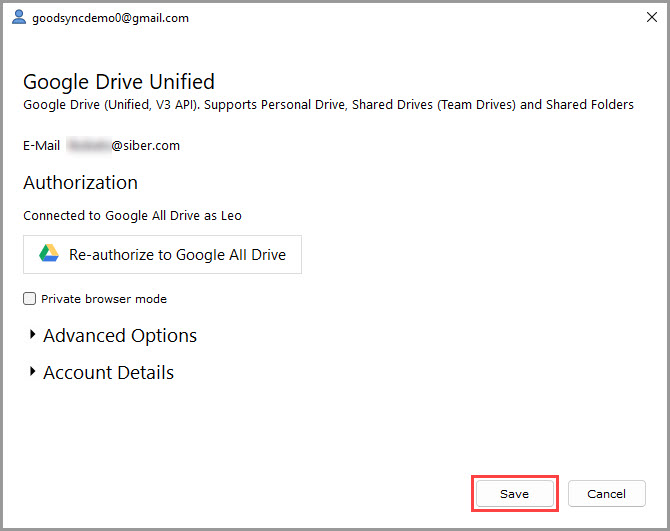Click the blurred @siber.com E-Mail value
The width and height of the screenshot is (670, 531).
point(123,146)
